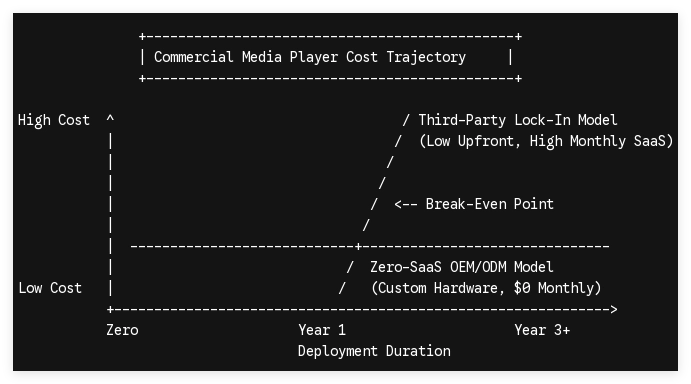691x384 pixels.
Task: Click the Zero-SaaS OEM/ODM Model label
Action: coord(461,267)
